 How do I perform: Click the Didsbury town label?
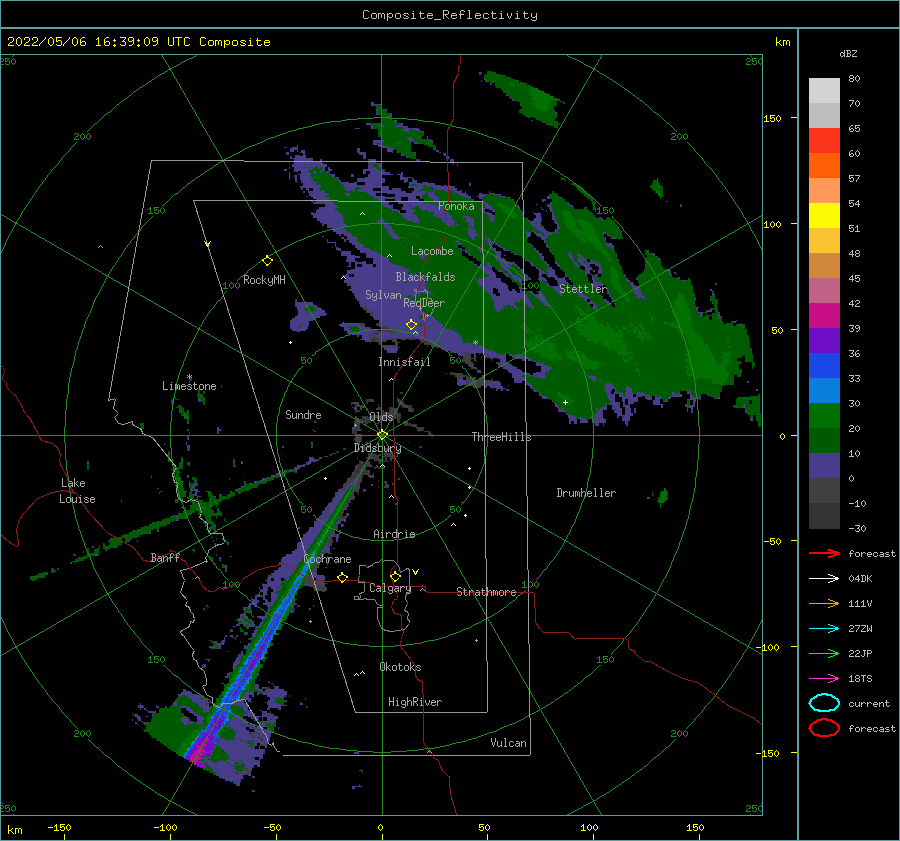pyautogui.click(x=377, y=448)
